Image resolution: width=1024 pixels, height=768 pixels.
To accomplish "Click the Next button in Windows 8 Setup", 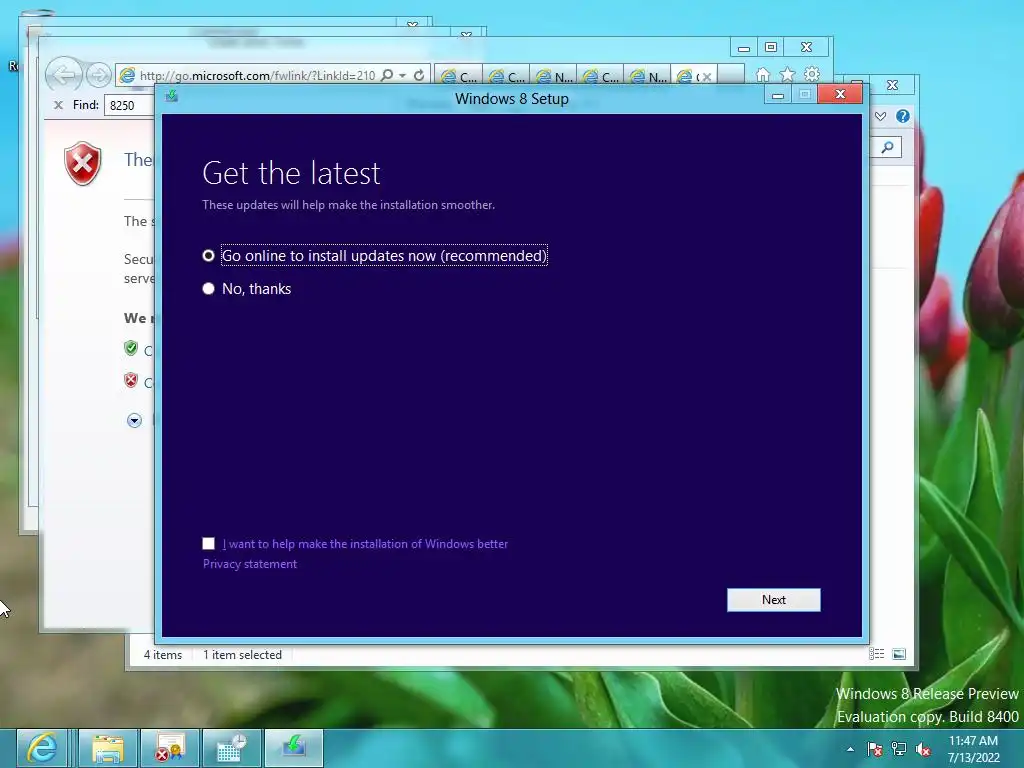I will tap(773, 600).
